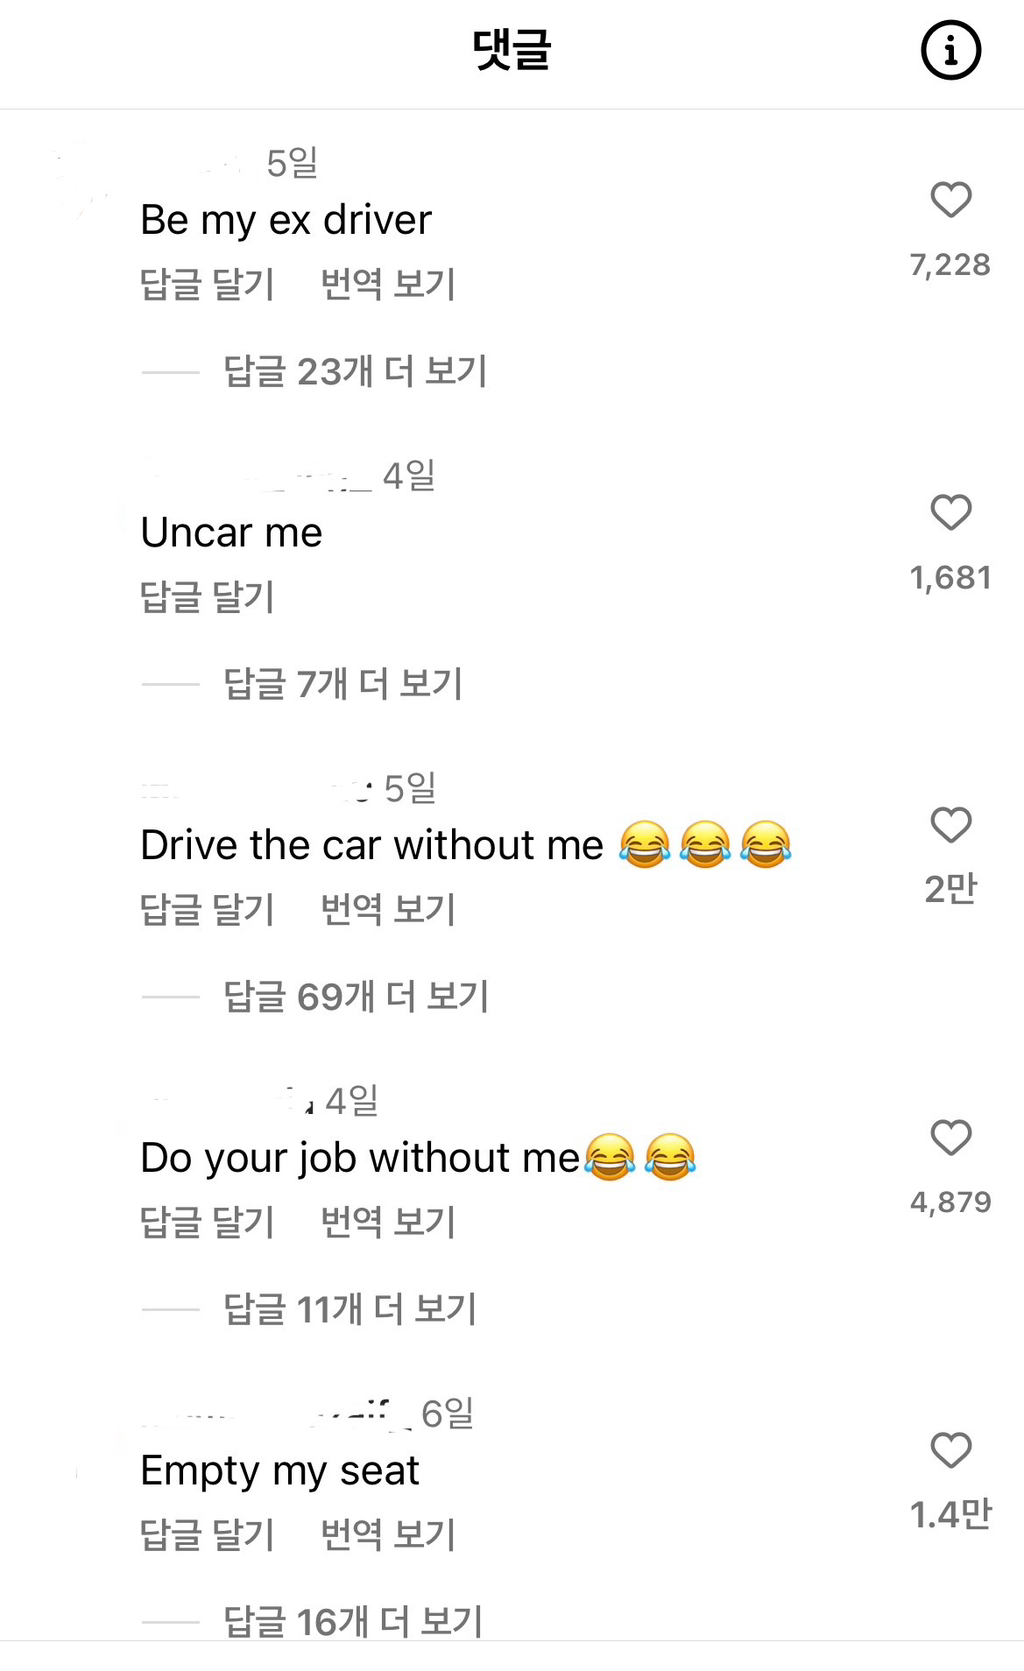This screenshot has height=1671, width=1024.
Task: Tap the heart on "Drive the car without me"
Action: 950,826
